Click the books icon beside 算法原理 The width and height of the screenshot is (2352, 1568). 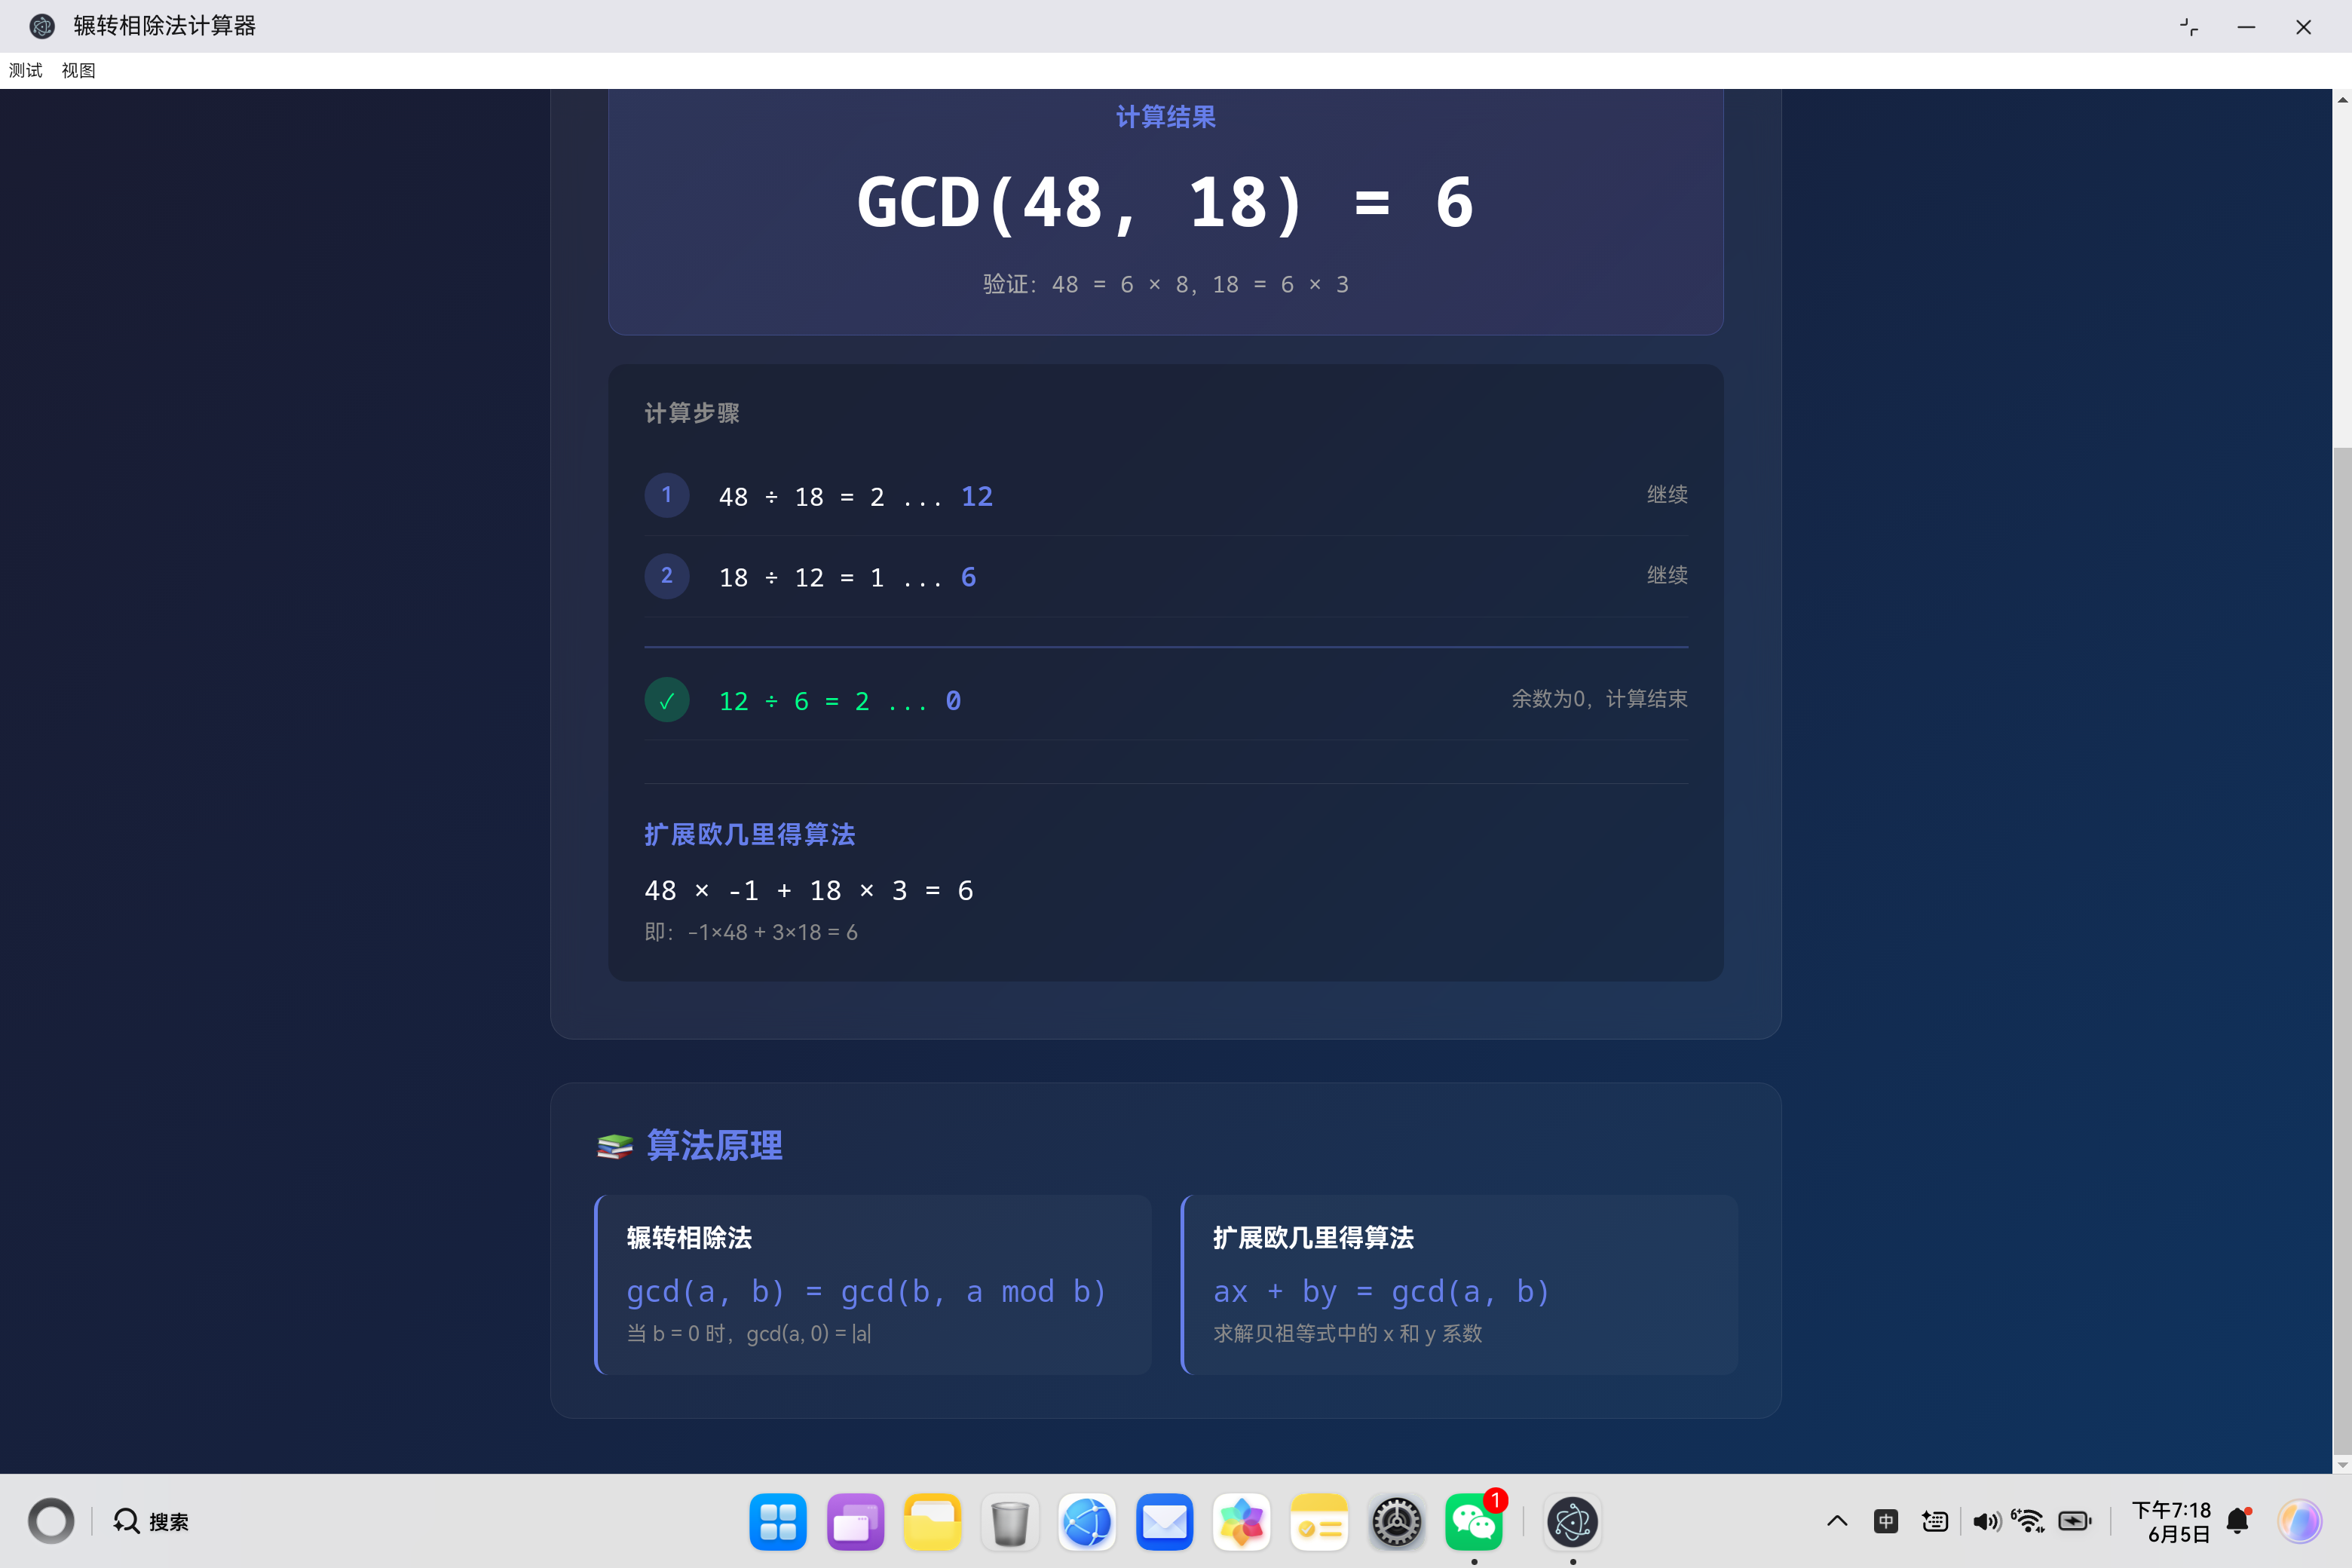[615, 1146]
